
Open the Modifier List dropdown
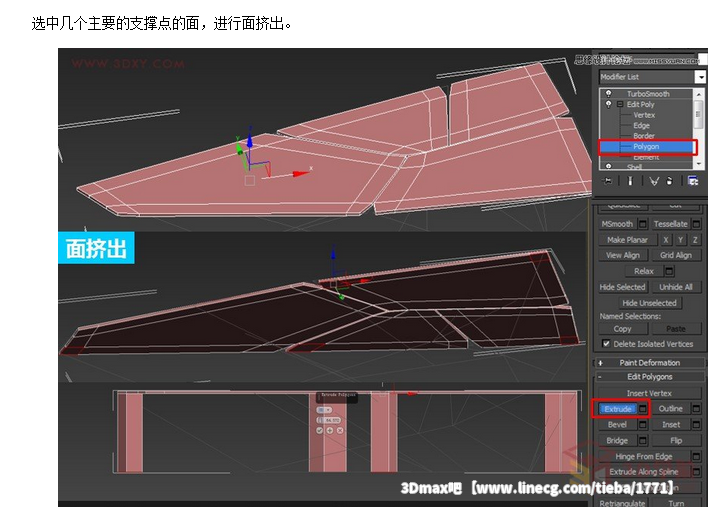pos(700,77)
